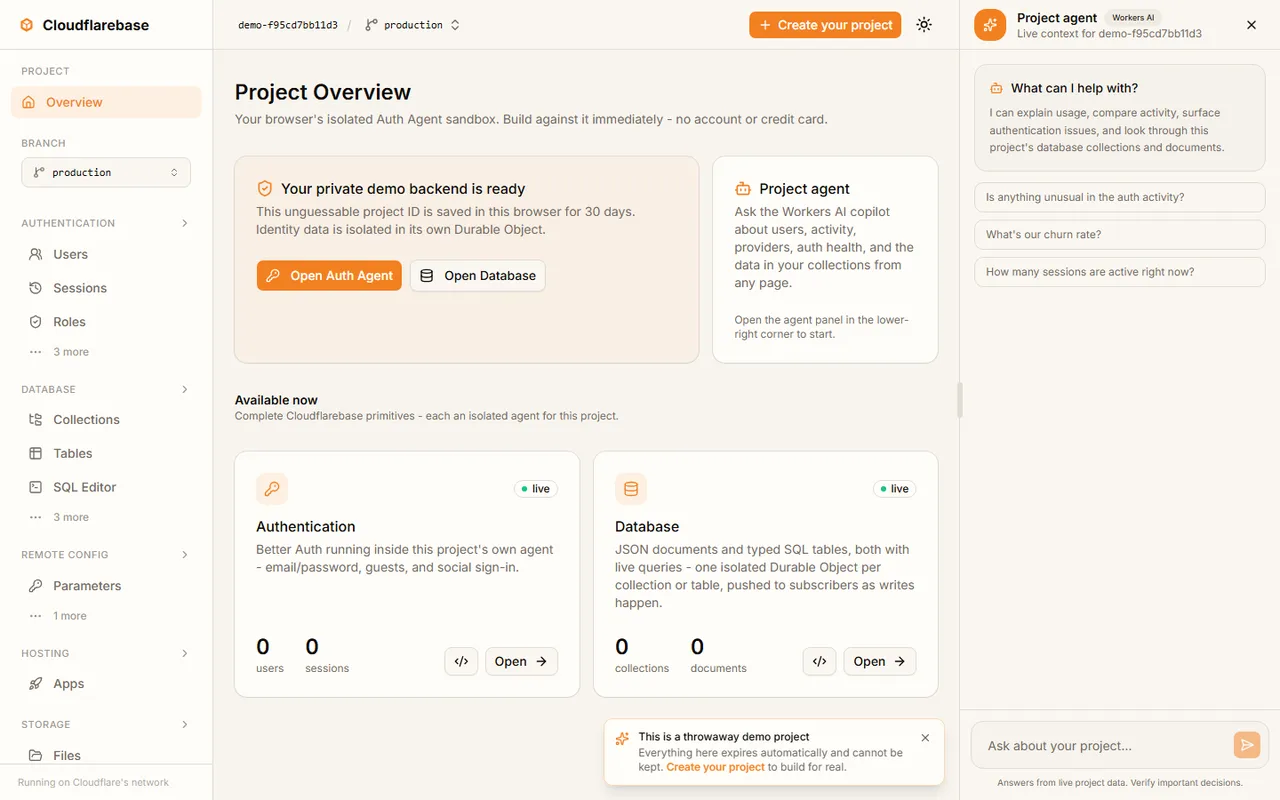Open the sidebar production branch dropdown
Image resolution: width=1280 pixels, height=800 pixels.
tap(106, 172)
